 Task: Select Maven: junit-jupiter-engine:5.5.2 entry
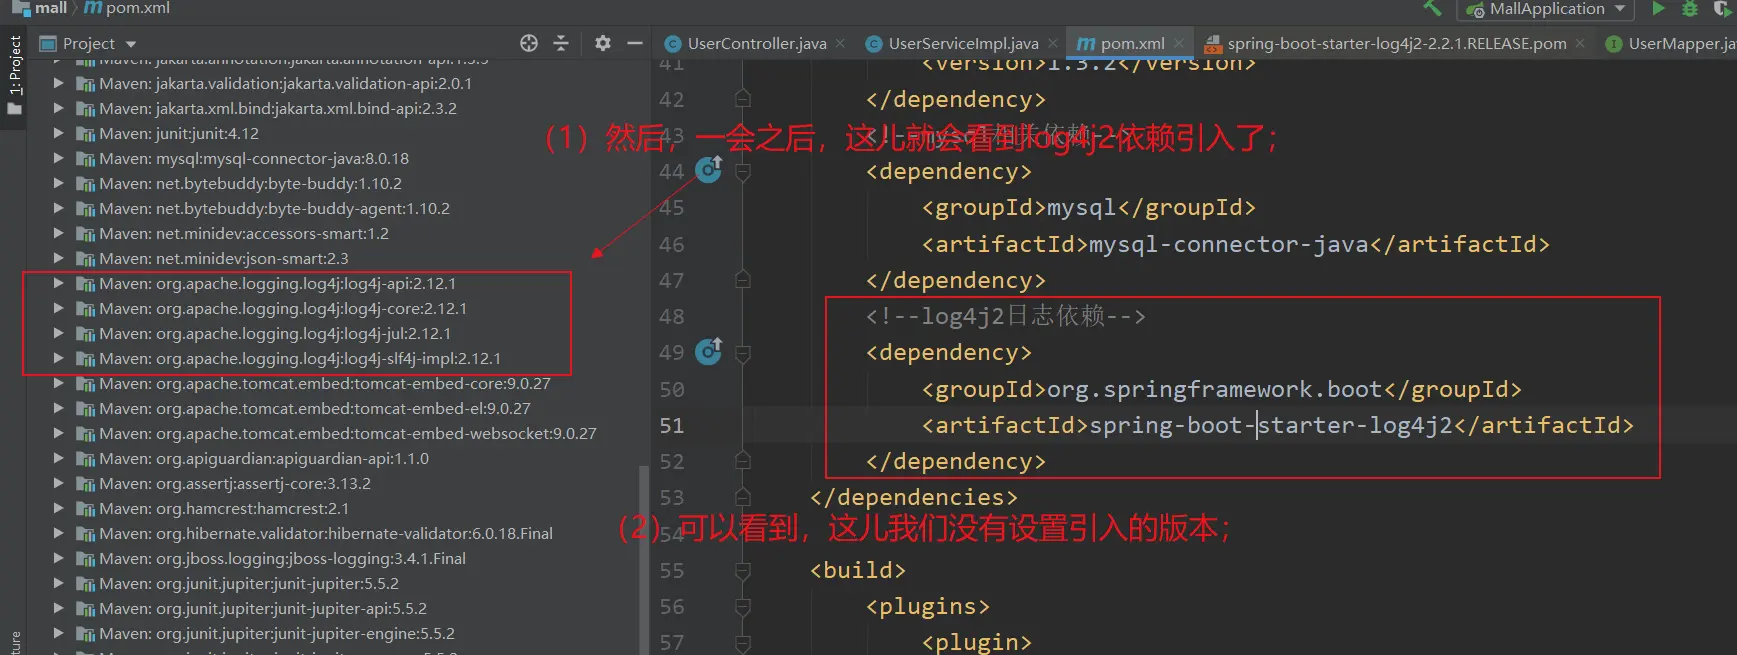(x=277, y=633)
